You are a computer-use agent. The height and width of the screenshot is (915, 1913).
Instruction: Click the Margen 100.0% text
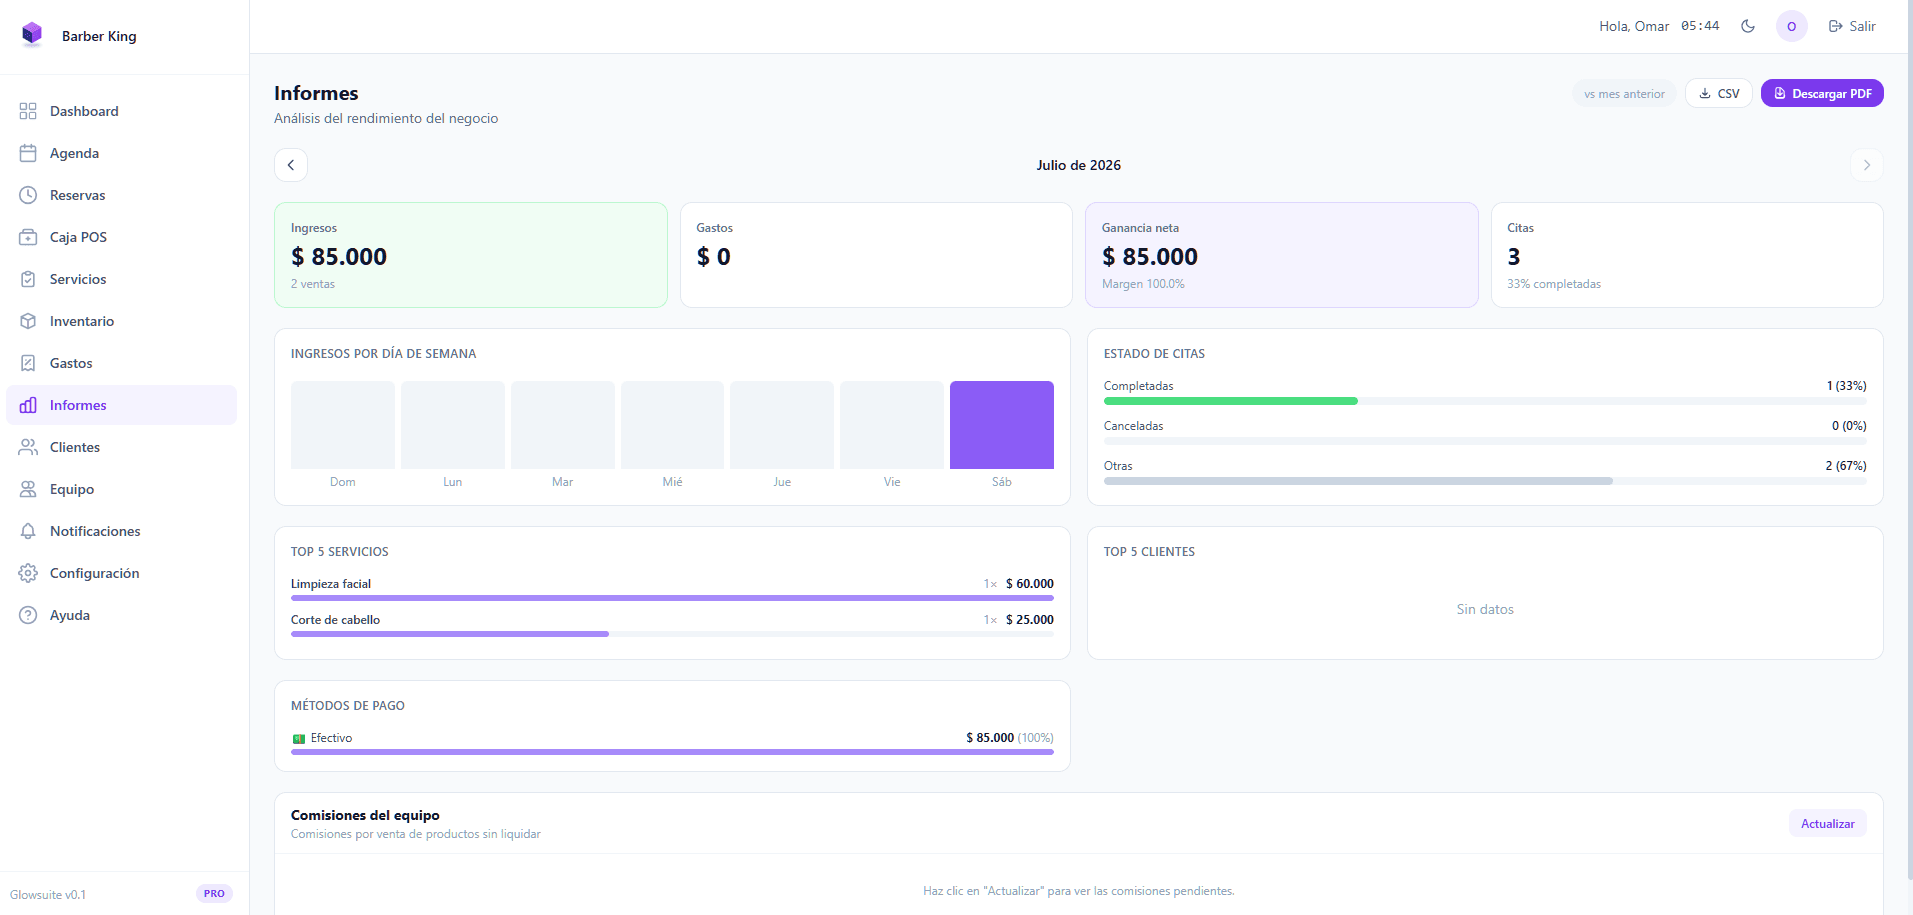point(1143,284)
